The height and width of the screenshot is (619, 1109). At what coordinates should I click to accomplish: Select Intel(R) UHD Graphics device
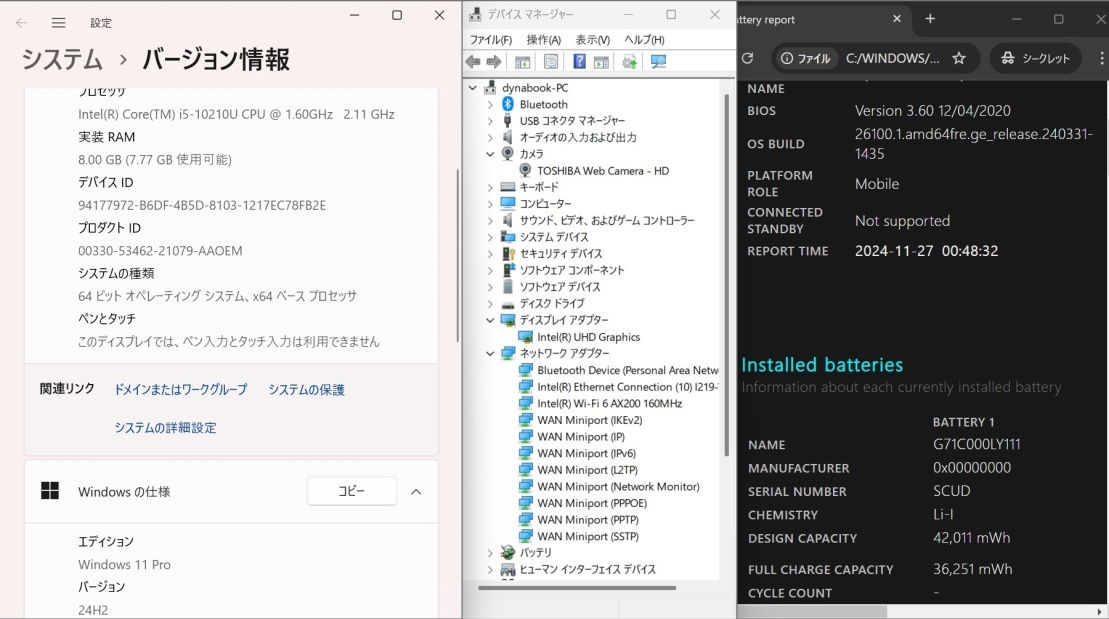tap(588, 337)
